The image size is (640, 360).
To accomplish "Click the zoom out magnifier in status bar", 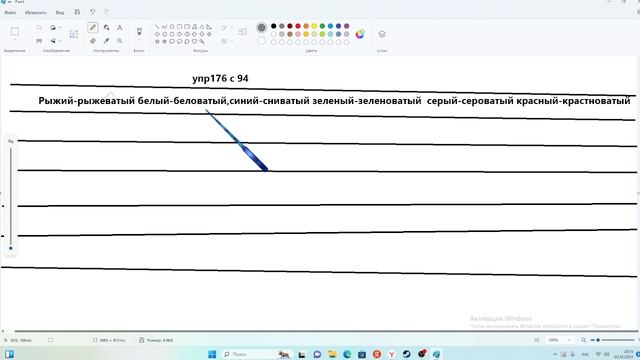I will pos(584,340).
